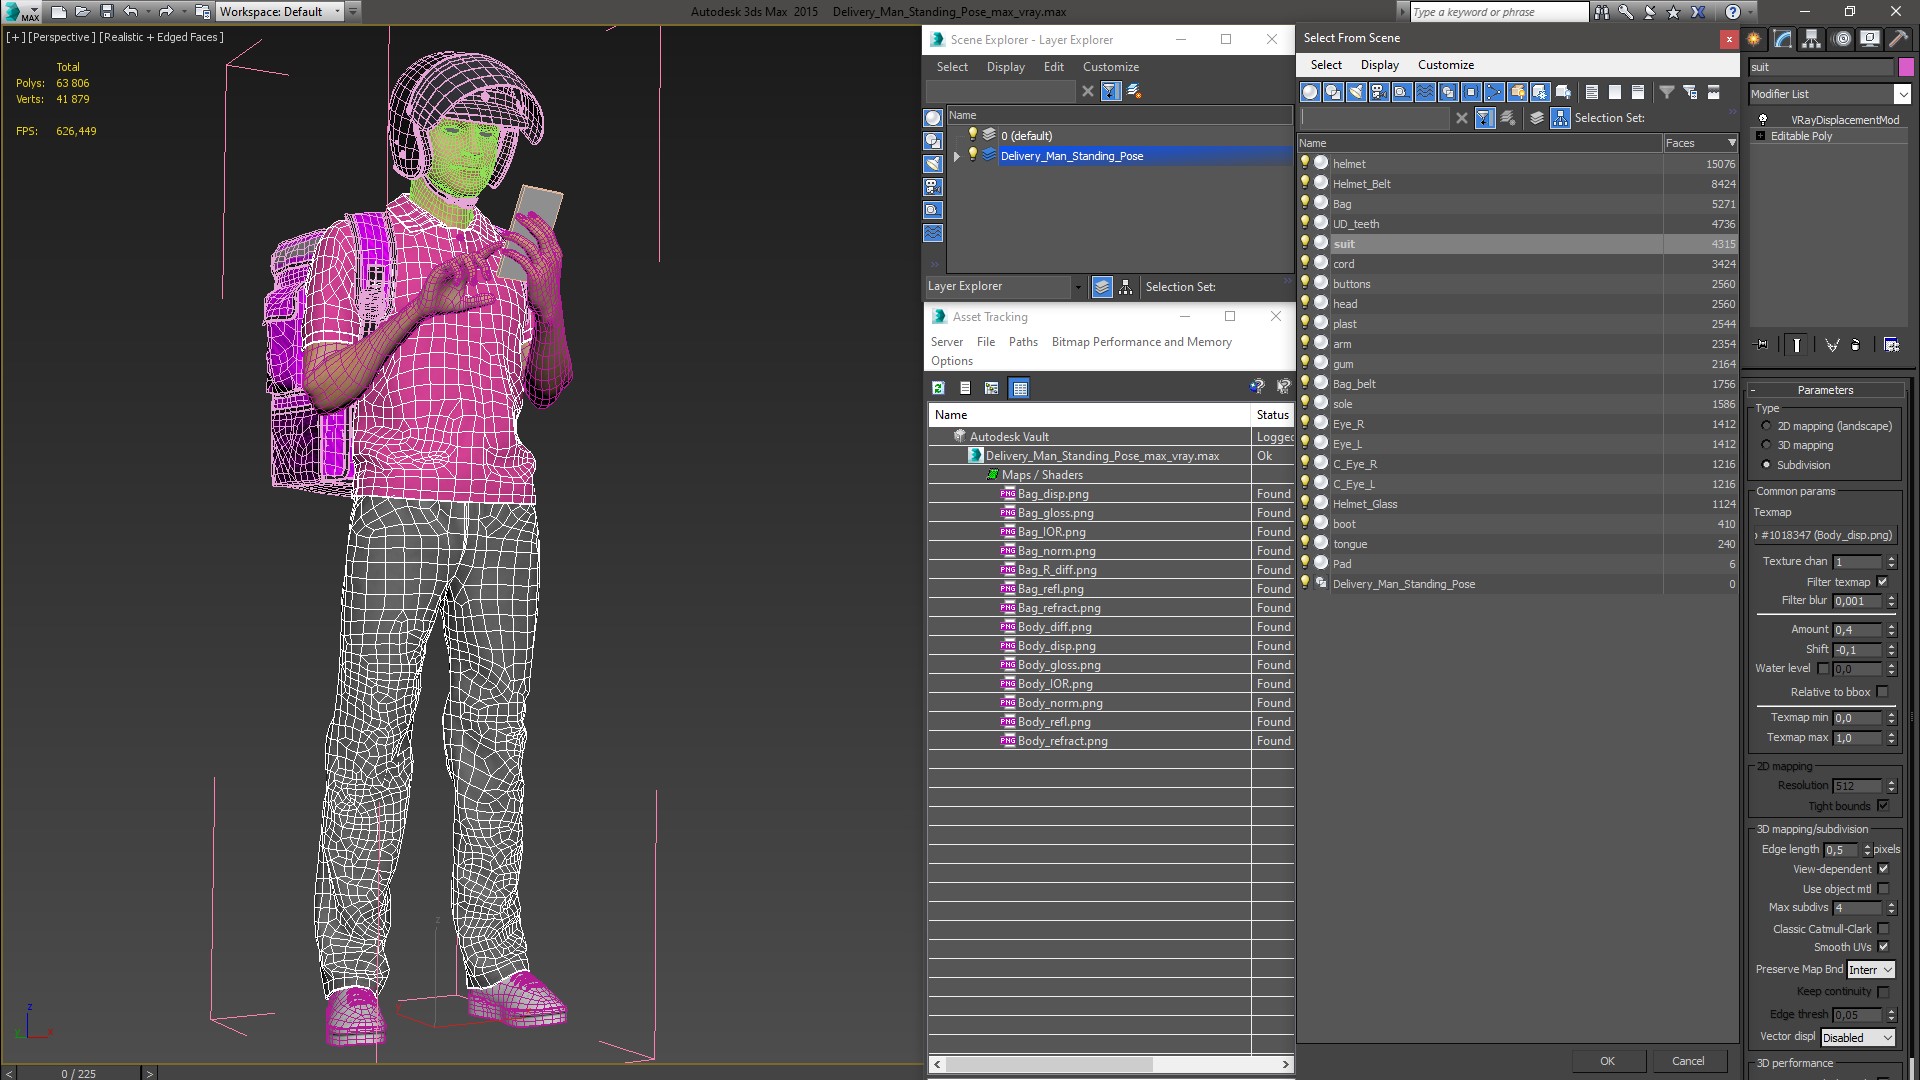Click the Display Cameras filter icon

1379,92
